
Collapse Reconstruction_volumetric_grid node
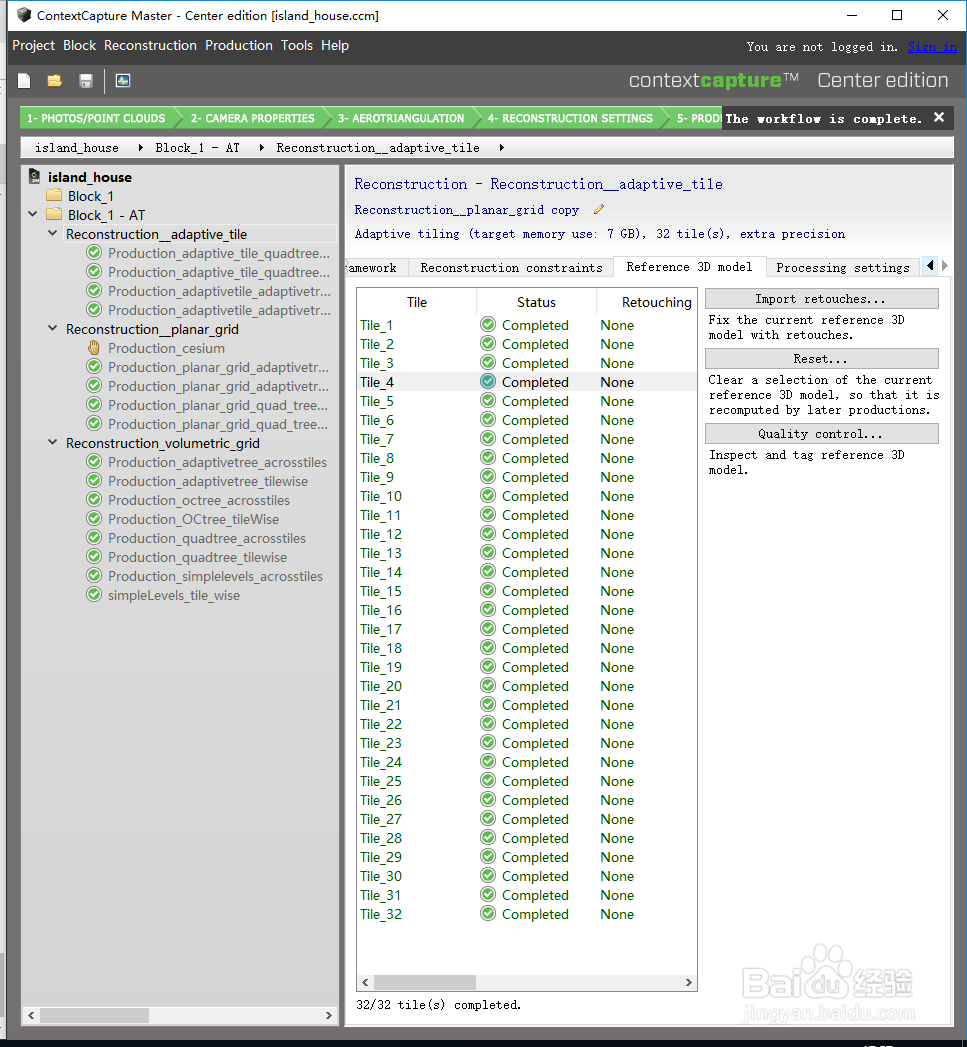point(53,442)
